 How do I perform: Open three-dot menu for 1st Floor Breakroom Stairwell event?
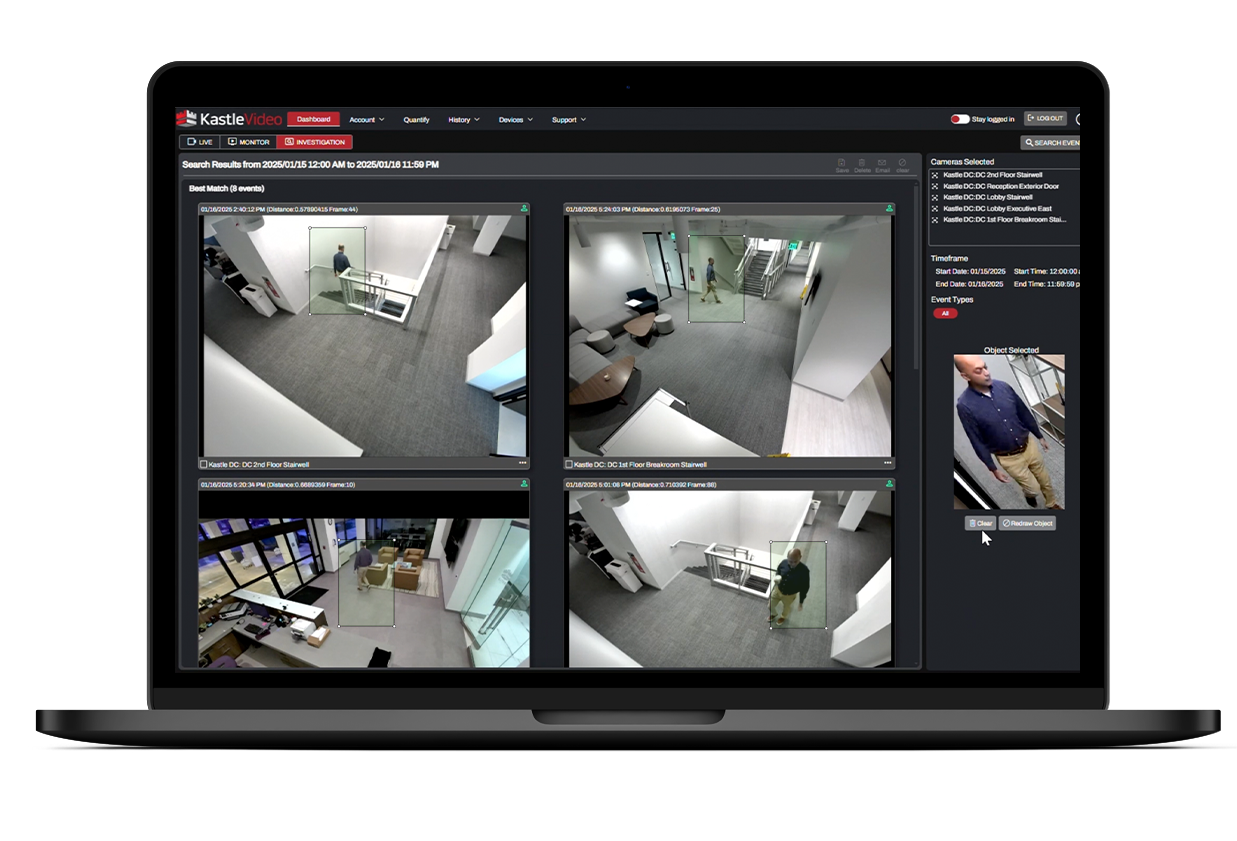click(887, 464)
